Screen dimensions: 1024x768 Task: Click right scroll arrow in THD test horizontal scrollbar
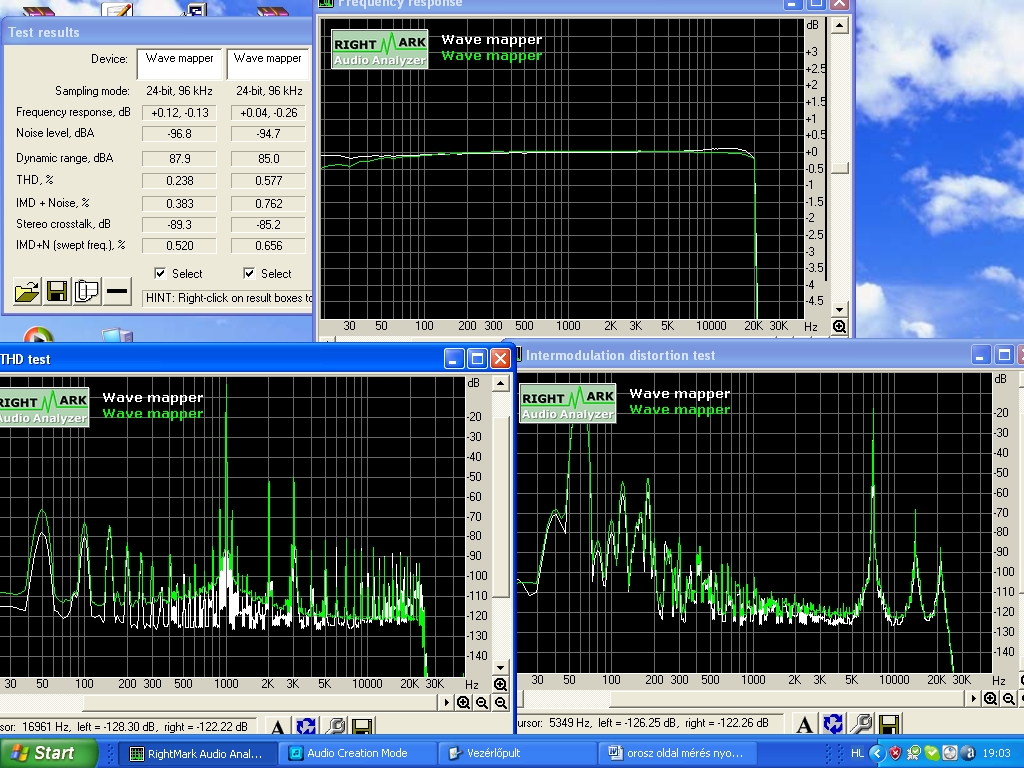[x=447, y=703]
